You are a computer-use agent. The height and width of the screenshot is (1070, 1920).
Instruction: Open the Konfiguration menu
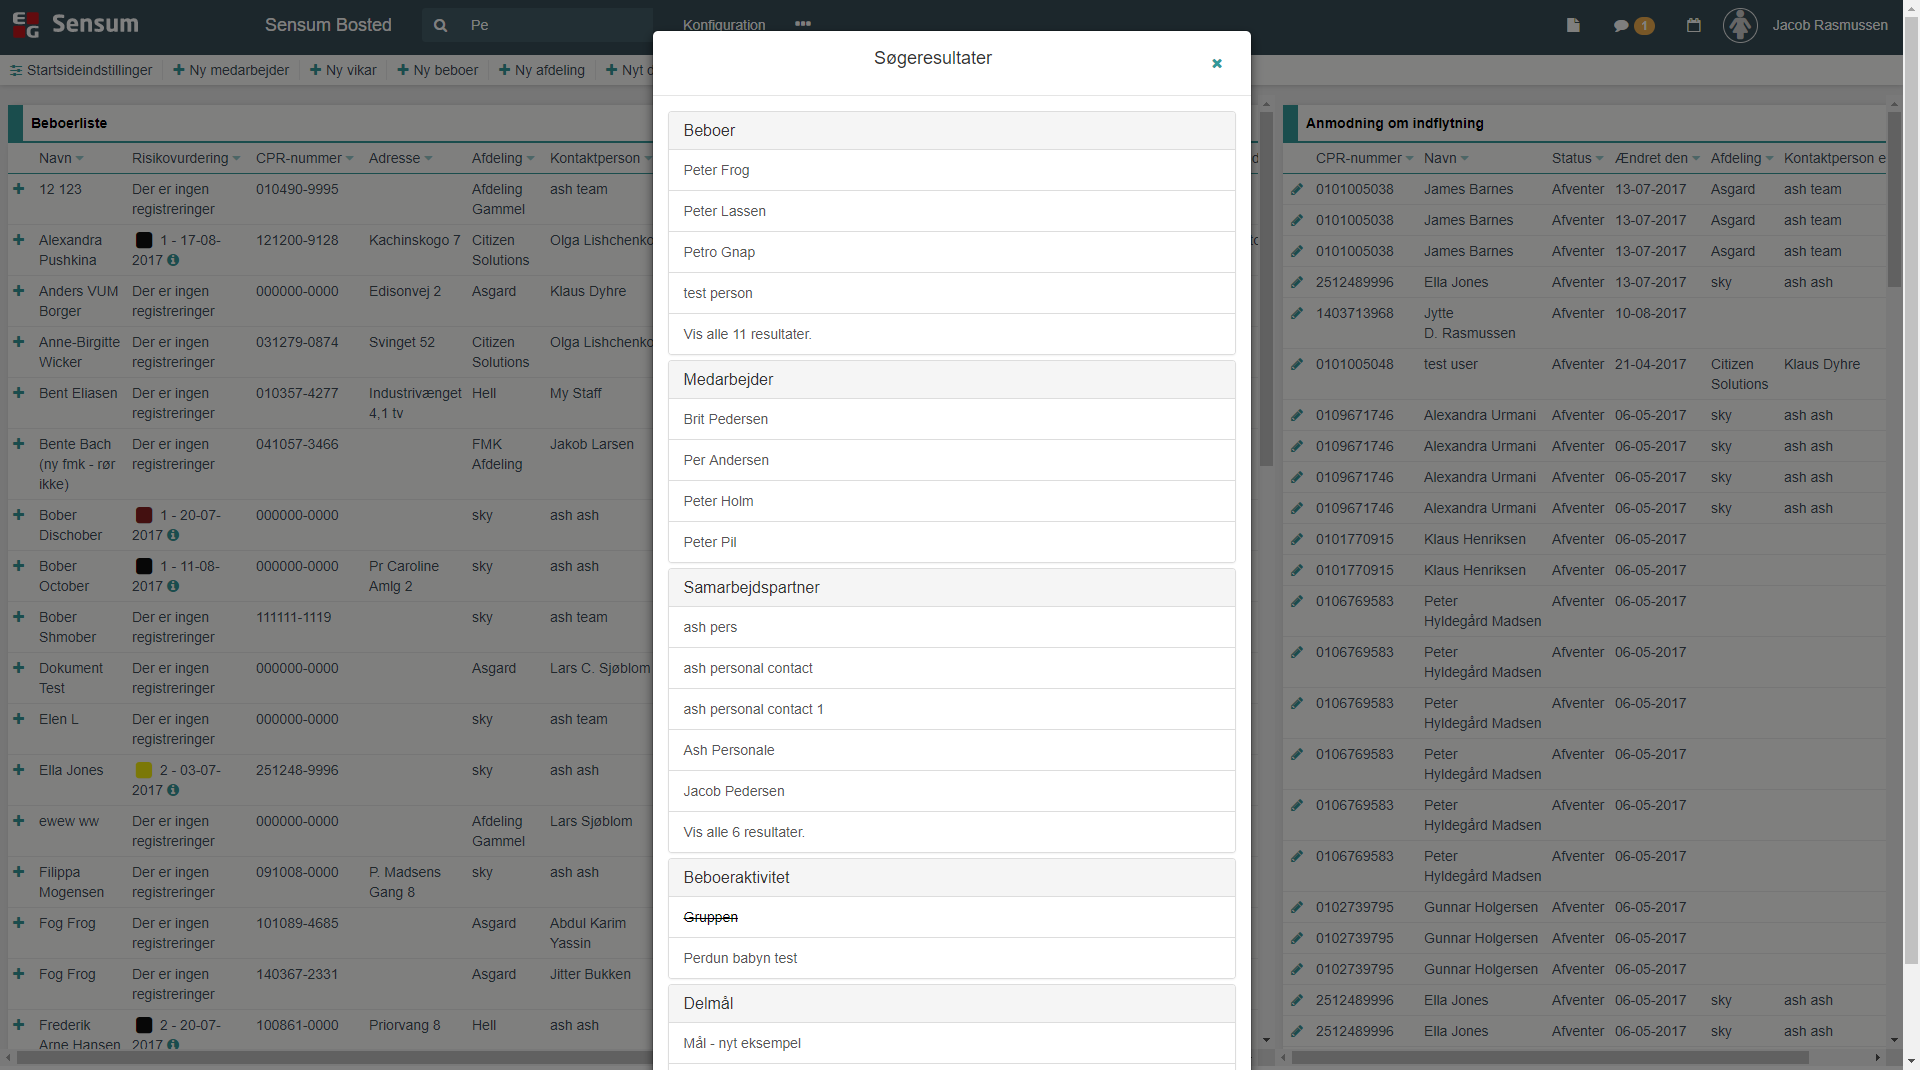pos(724,25)
